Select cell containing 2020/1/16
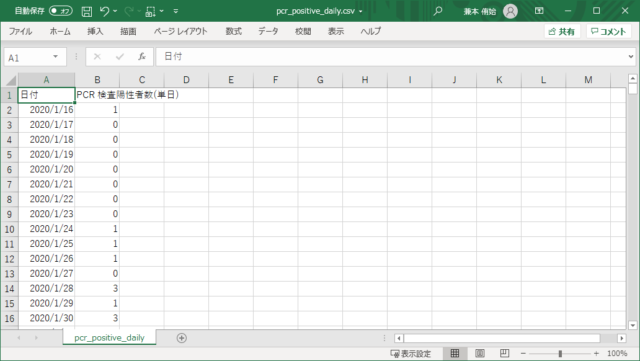This screenshot has height=361, width=640. click(x=47, y=110)
